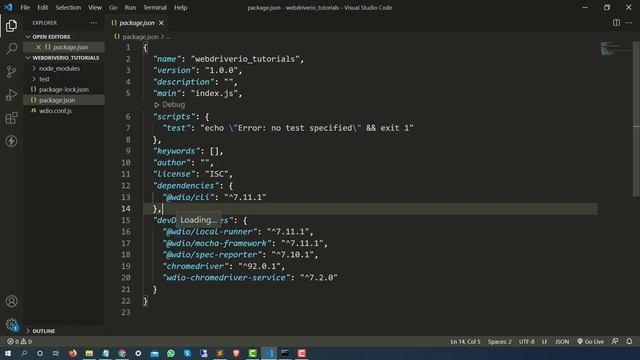Click LF end of line setting
The width and height of the screenshot is (640, 360).
coord(544,341)
